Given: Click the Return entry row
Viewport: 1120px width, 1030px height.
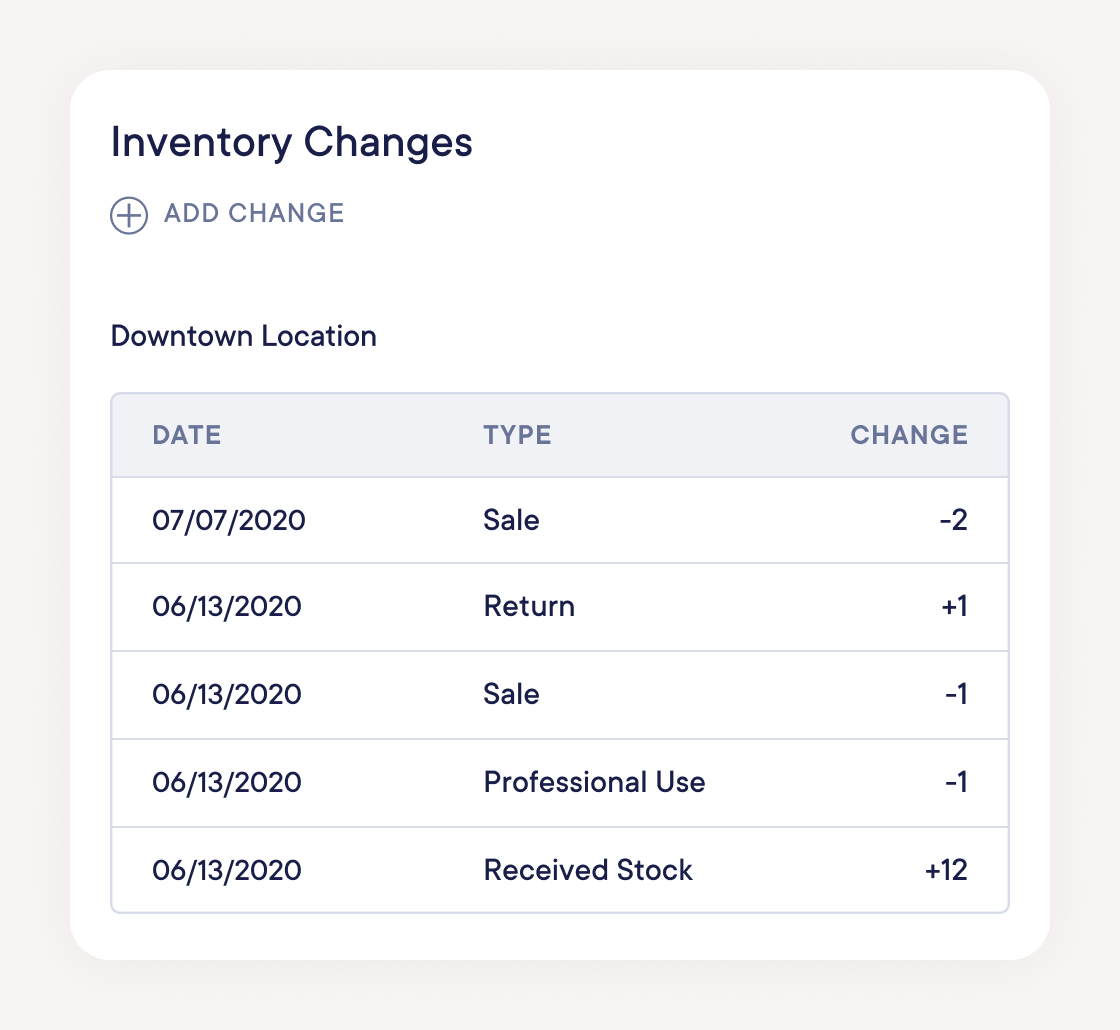Looking at the screenshot, I should pos(560,607).
